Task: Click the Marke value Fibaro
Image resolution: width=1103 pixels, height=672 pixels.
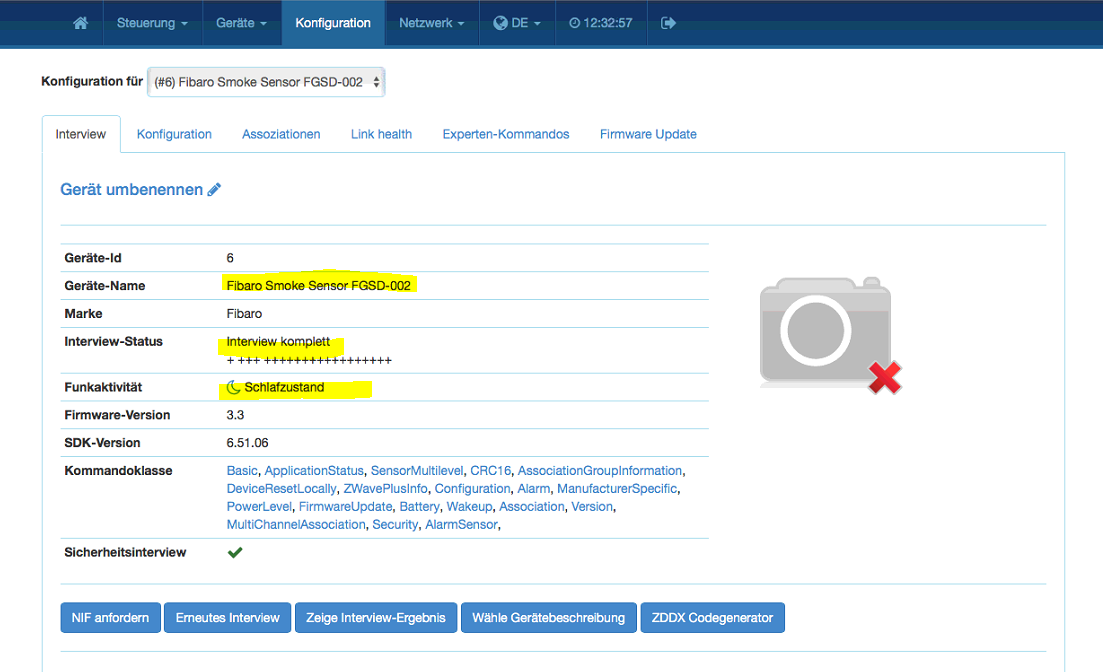Action: pos(244,314)
